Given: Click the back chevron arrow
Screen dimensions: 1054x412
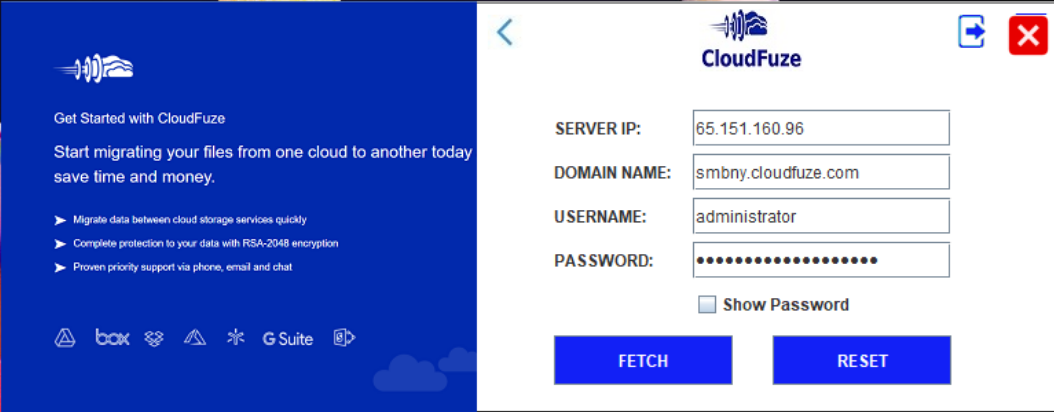Looking at the screenshot, I should click(505, 32).
